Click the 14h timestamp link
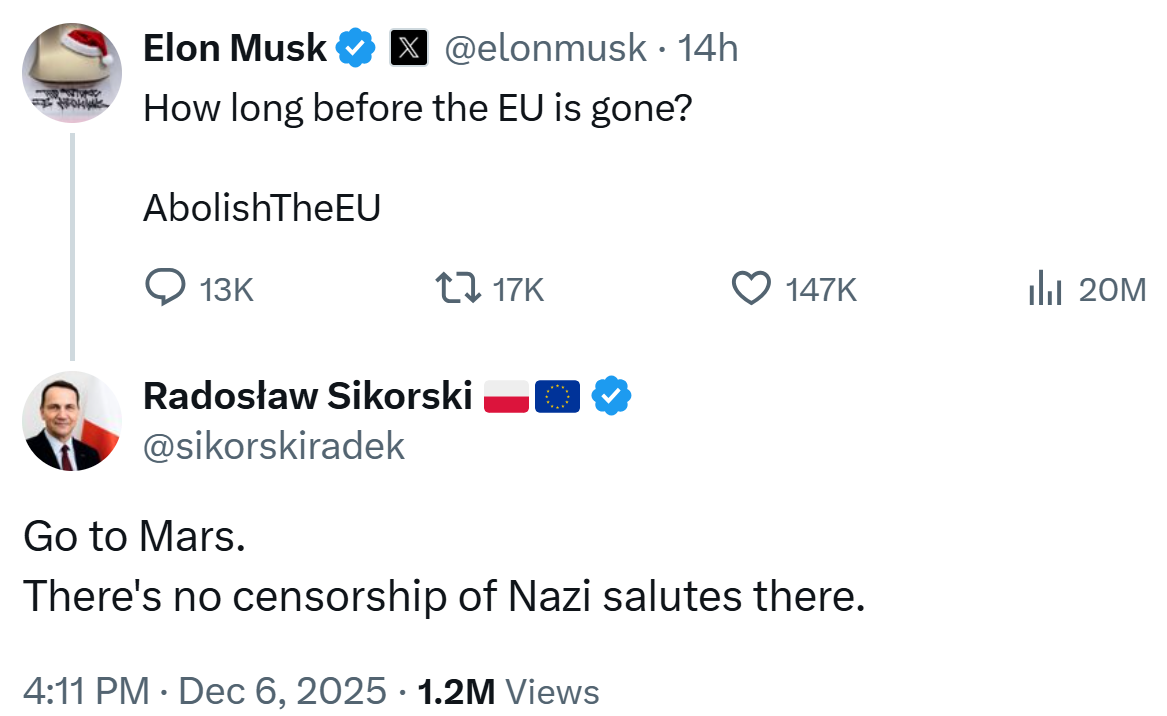1167x716 pixels. click(x=708, y=48)
